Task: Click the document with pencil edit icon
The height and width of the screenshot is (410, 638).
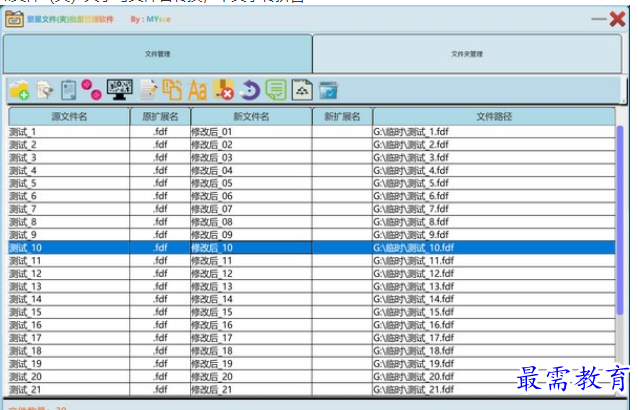Action: click(149, 90)
